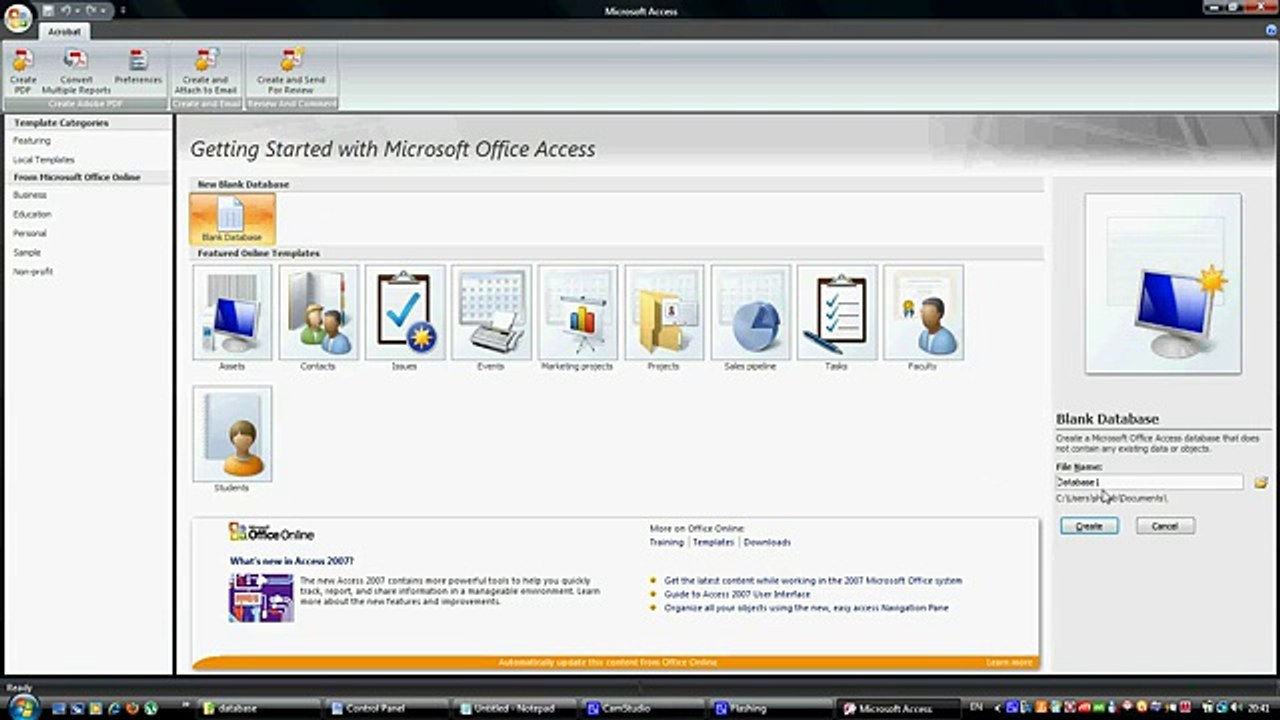Click Automatically update this content banner

(607, 662)
